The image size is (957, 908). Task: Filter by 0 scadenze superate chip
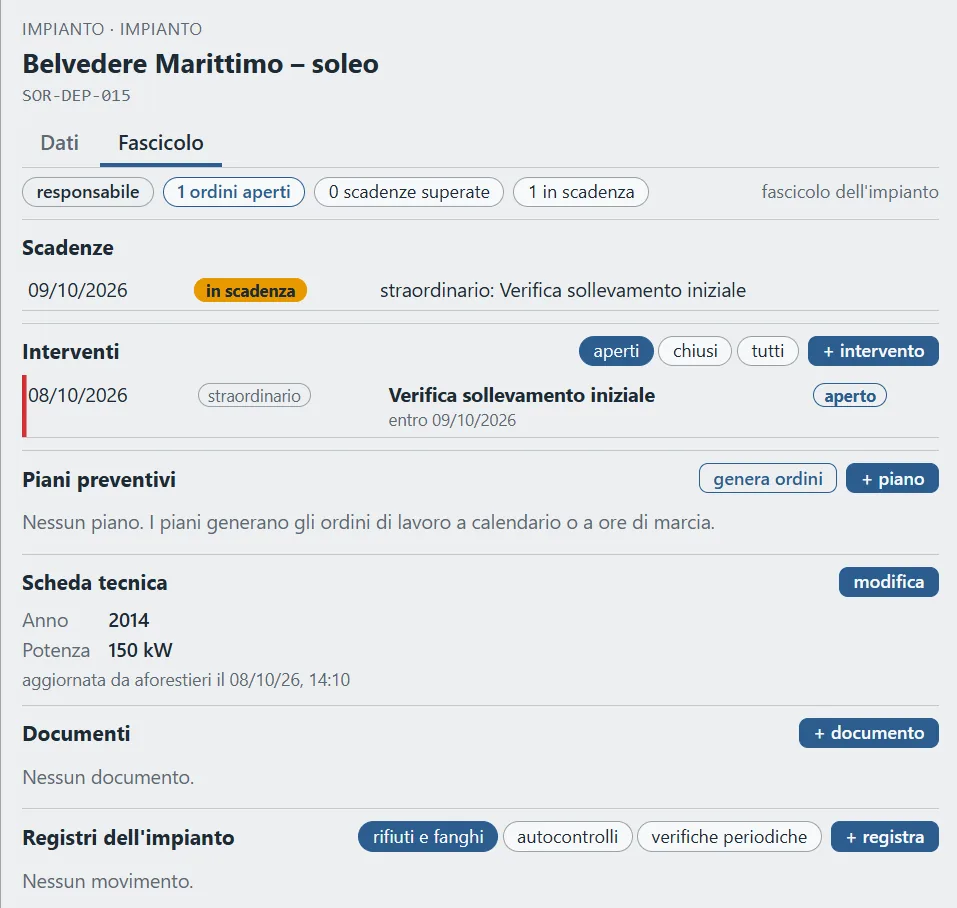click(409, 192)
